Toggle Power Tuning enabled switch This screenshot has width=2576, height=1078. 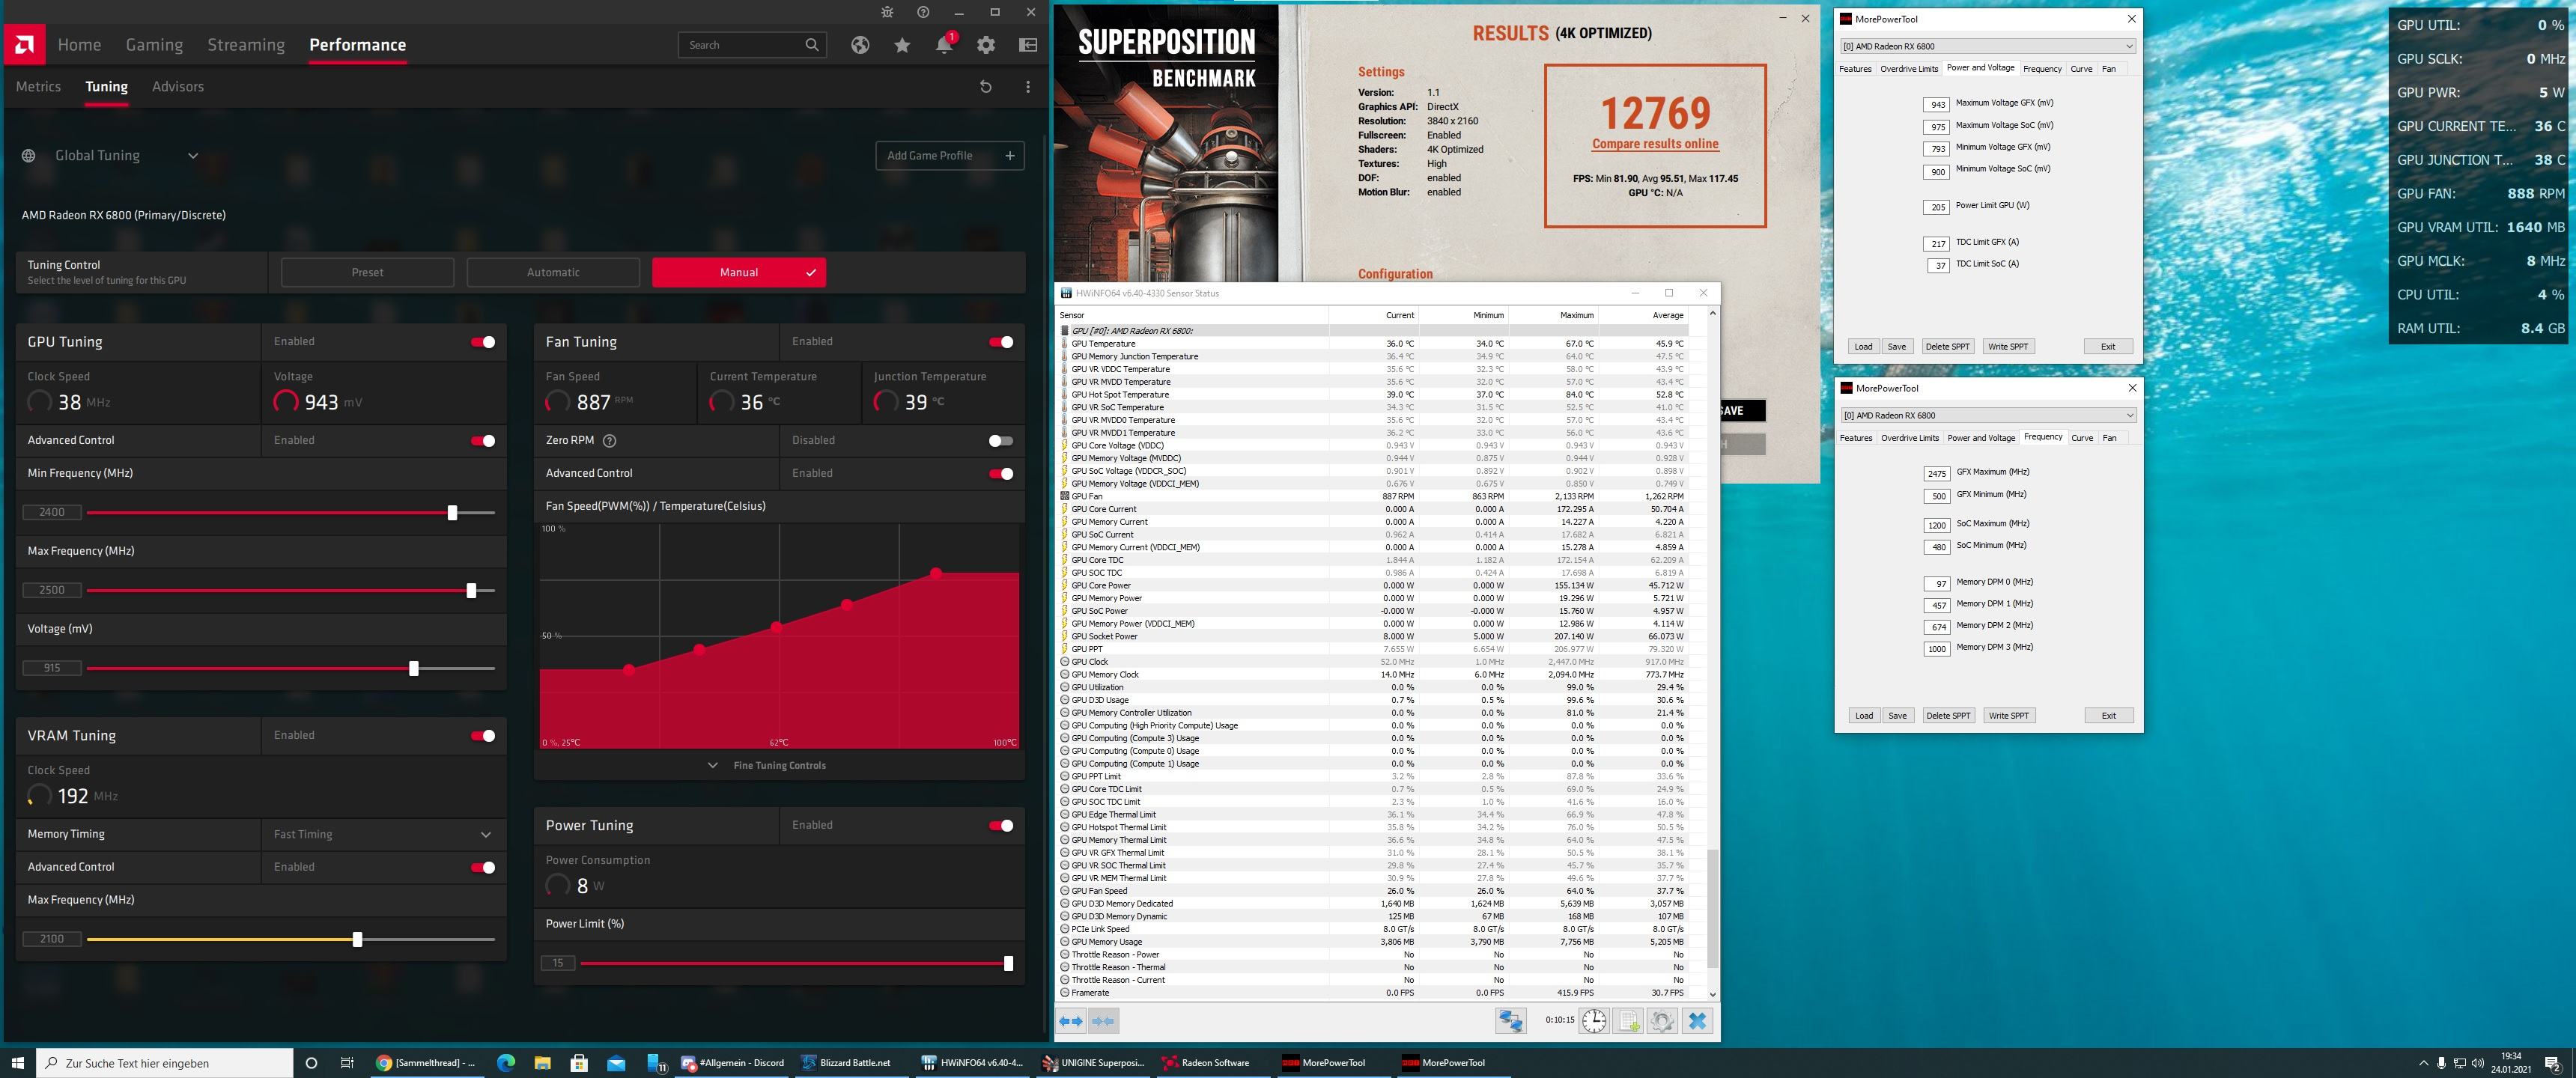point(1001,826)
